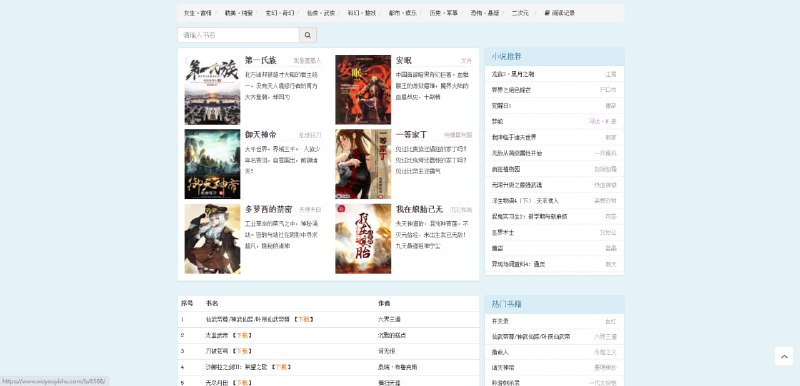This screenshot has width=800, height=386.
Task: Open the 二次元 category
Action: coord(520,13)
